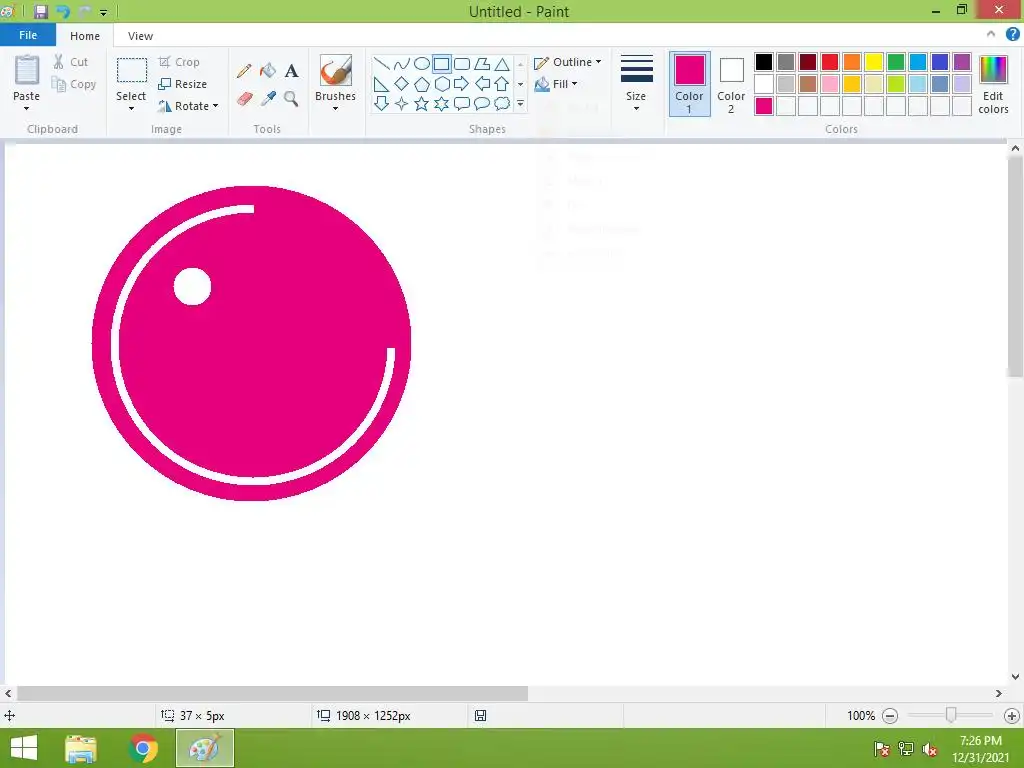The height and width of the screenshot is (768, 1024).
Task: Click the Crop button
Action: [179, 62]
